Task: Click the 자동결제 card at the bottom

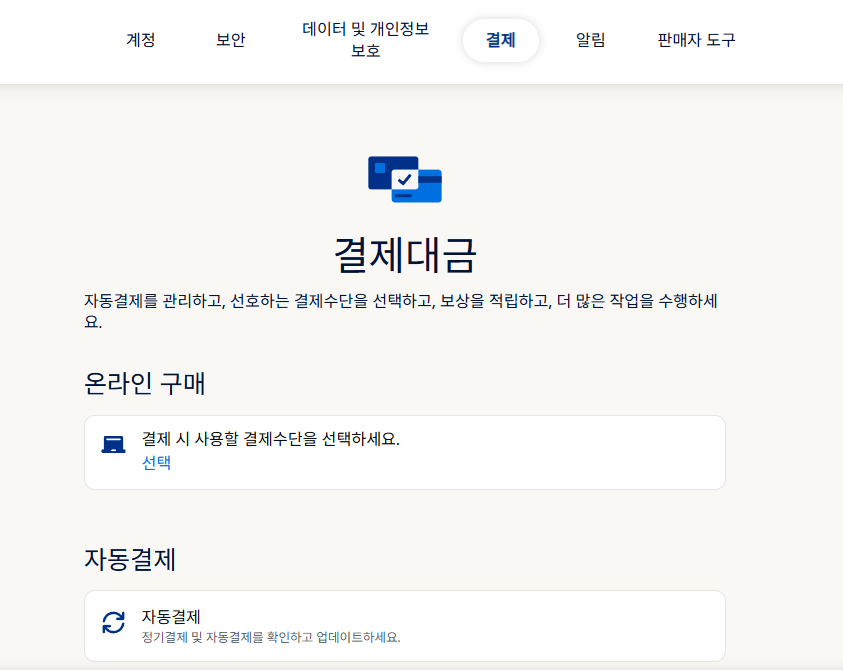Action: coord(403,626)
